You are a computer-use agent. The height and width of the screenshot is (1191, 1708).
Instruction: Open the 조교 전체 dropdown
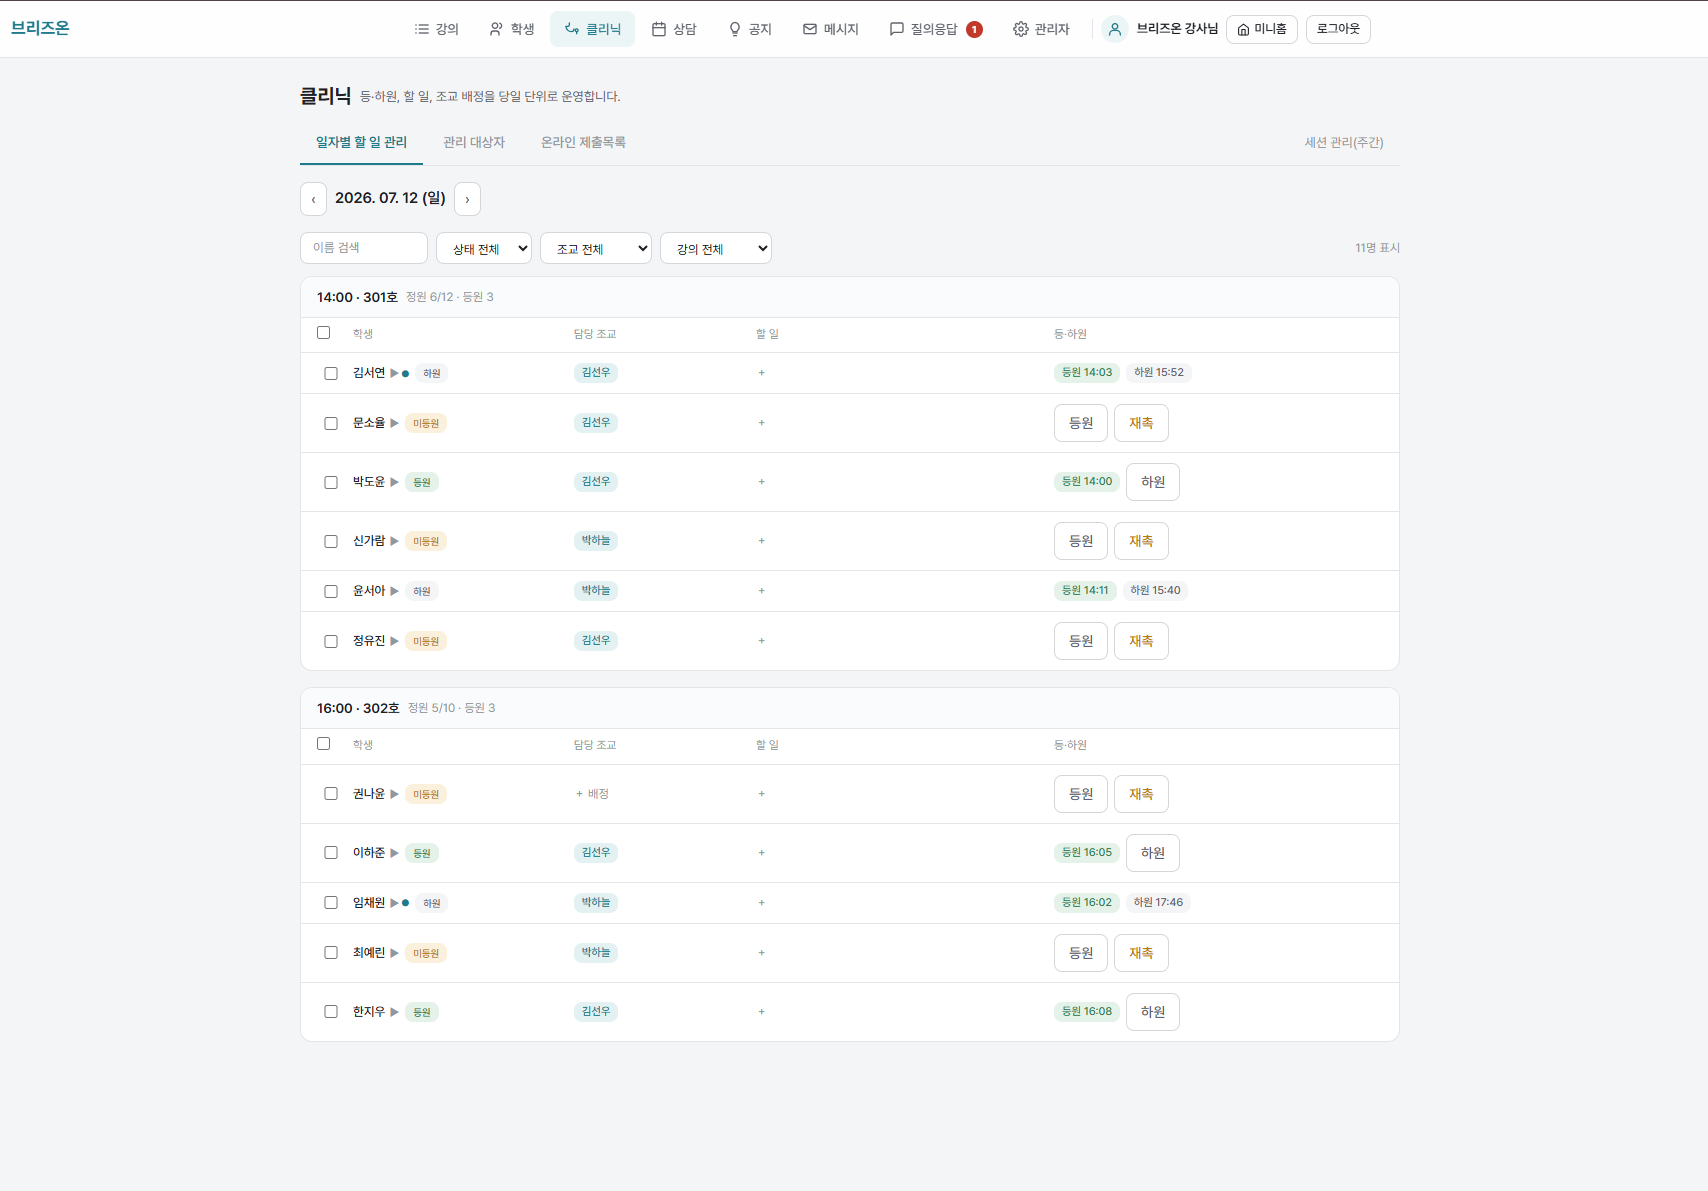596,248
